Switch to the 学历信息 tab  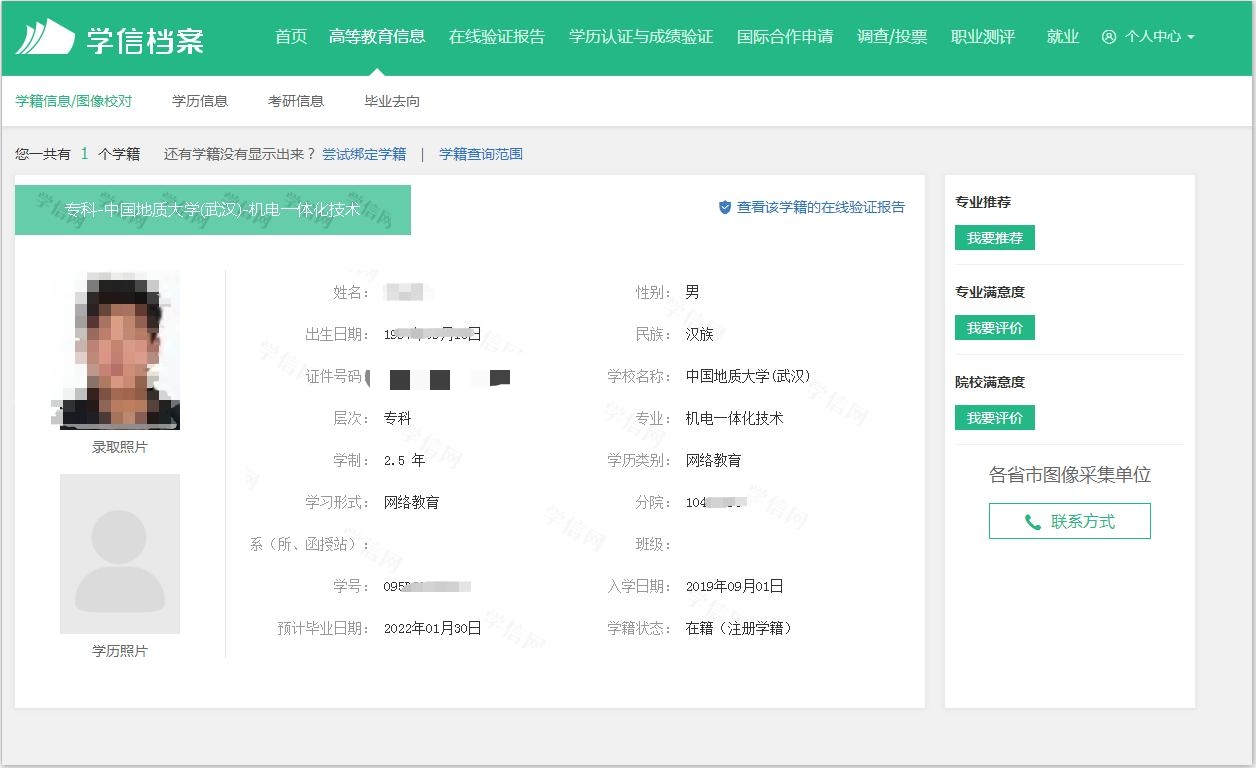coord(200,101)
